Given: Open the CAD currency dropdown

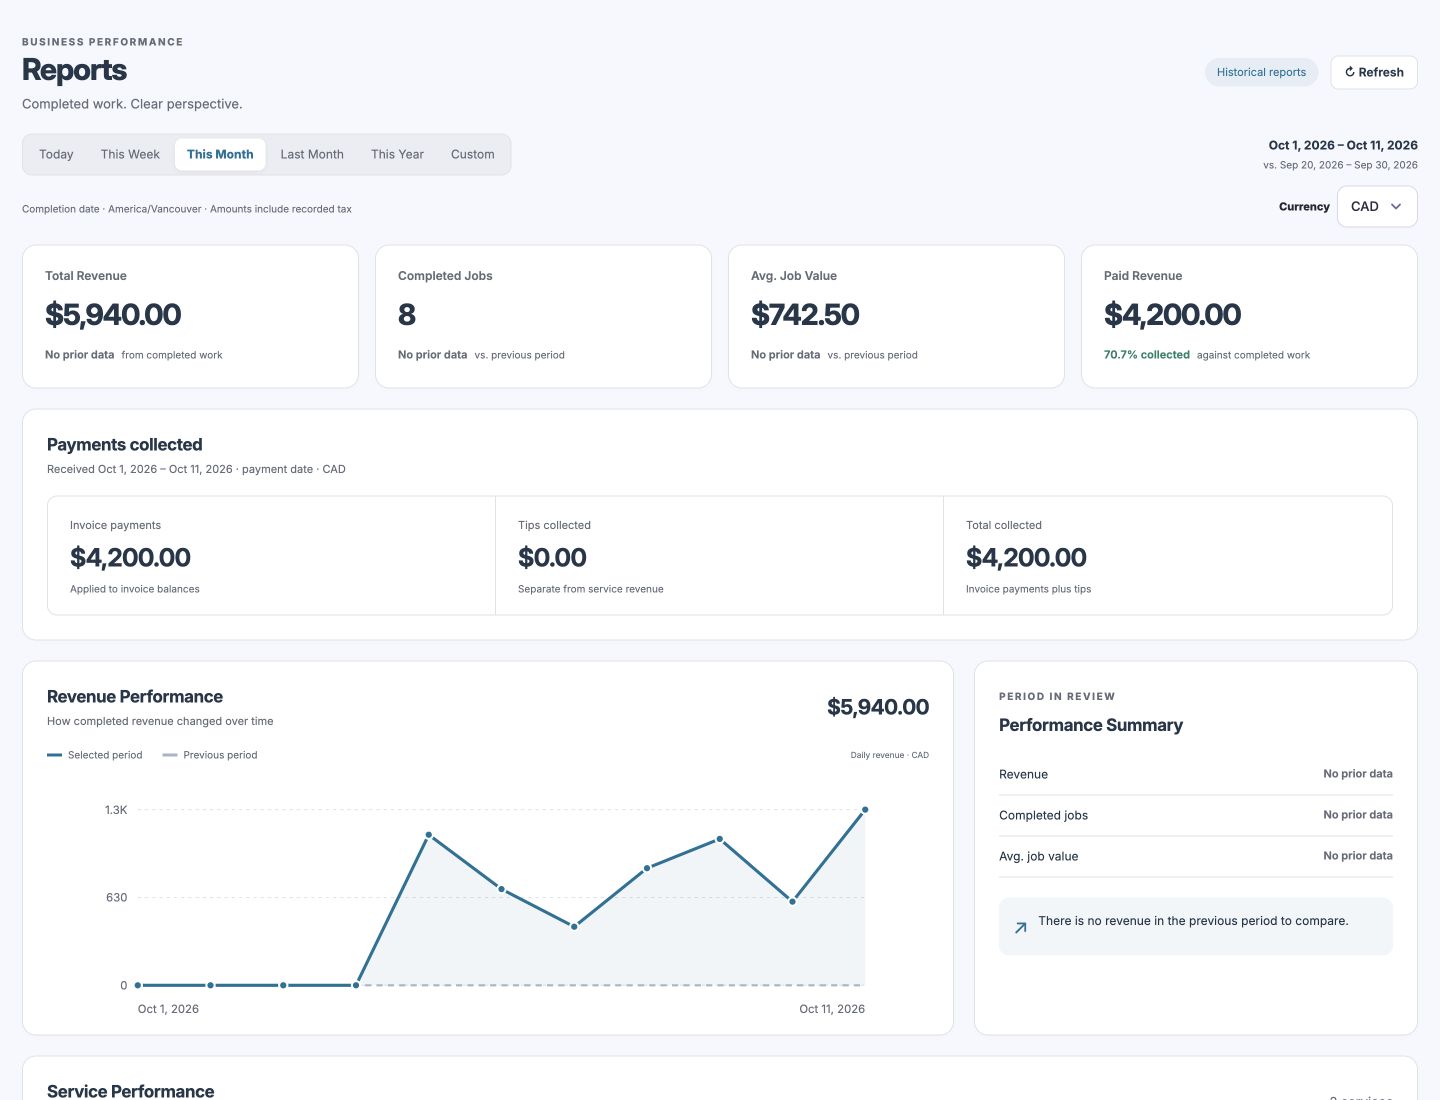Looking at the screenshot, I should point(1377,206).
